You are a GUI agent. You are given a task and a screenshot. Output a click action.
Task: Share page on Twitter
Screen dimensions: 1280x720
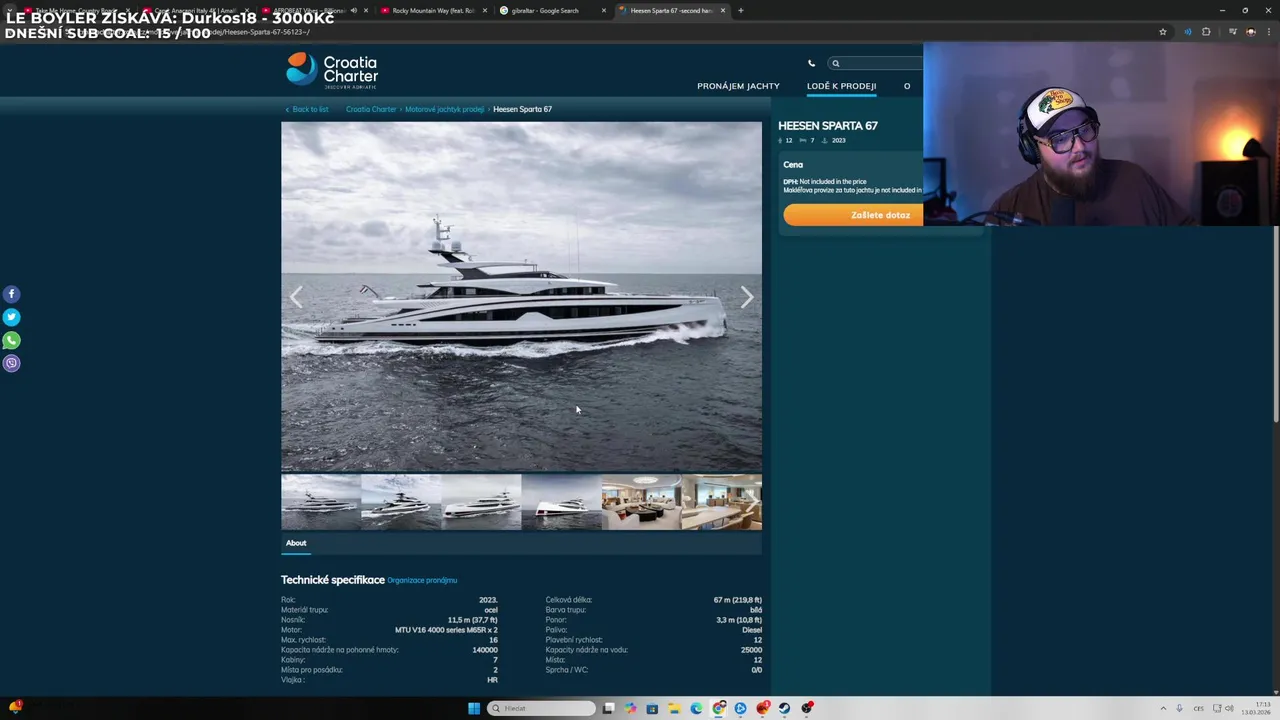pos(11,317)
